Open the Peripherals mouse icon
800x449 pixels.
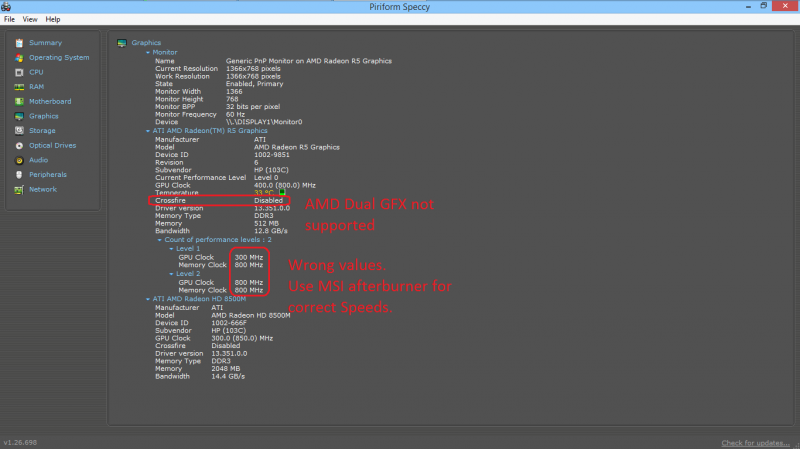19,174
